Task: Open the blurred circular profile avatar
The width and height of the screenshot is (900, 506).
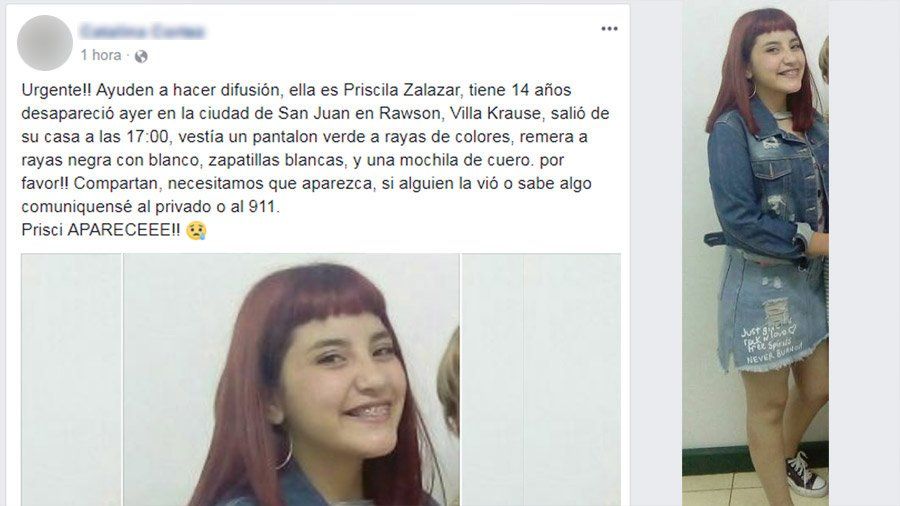Action: pos(45,43)
